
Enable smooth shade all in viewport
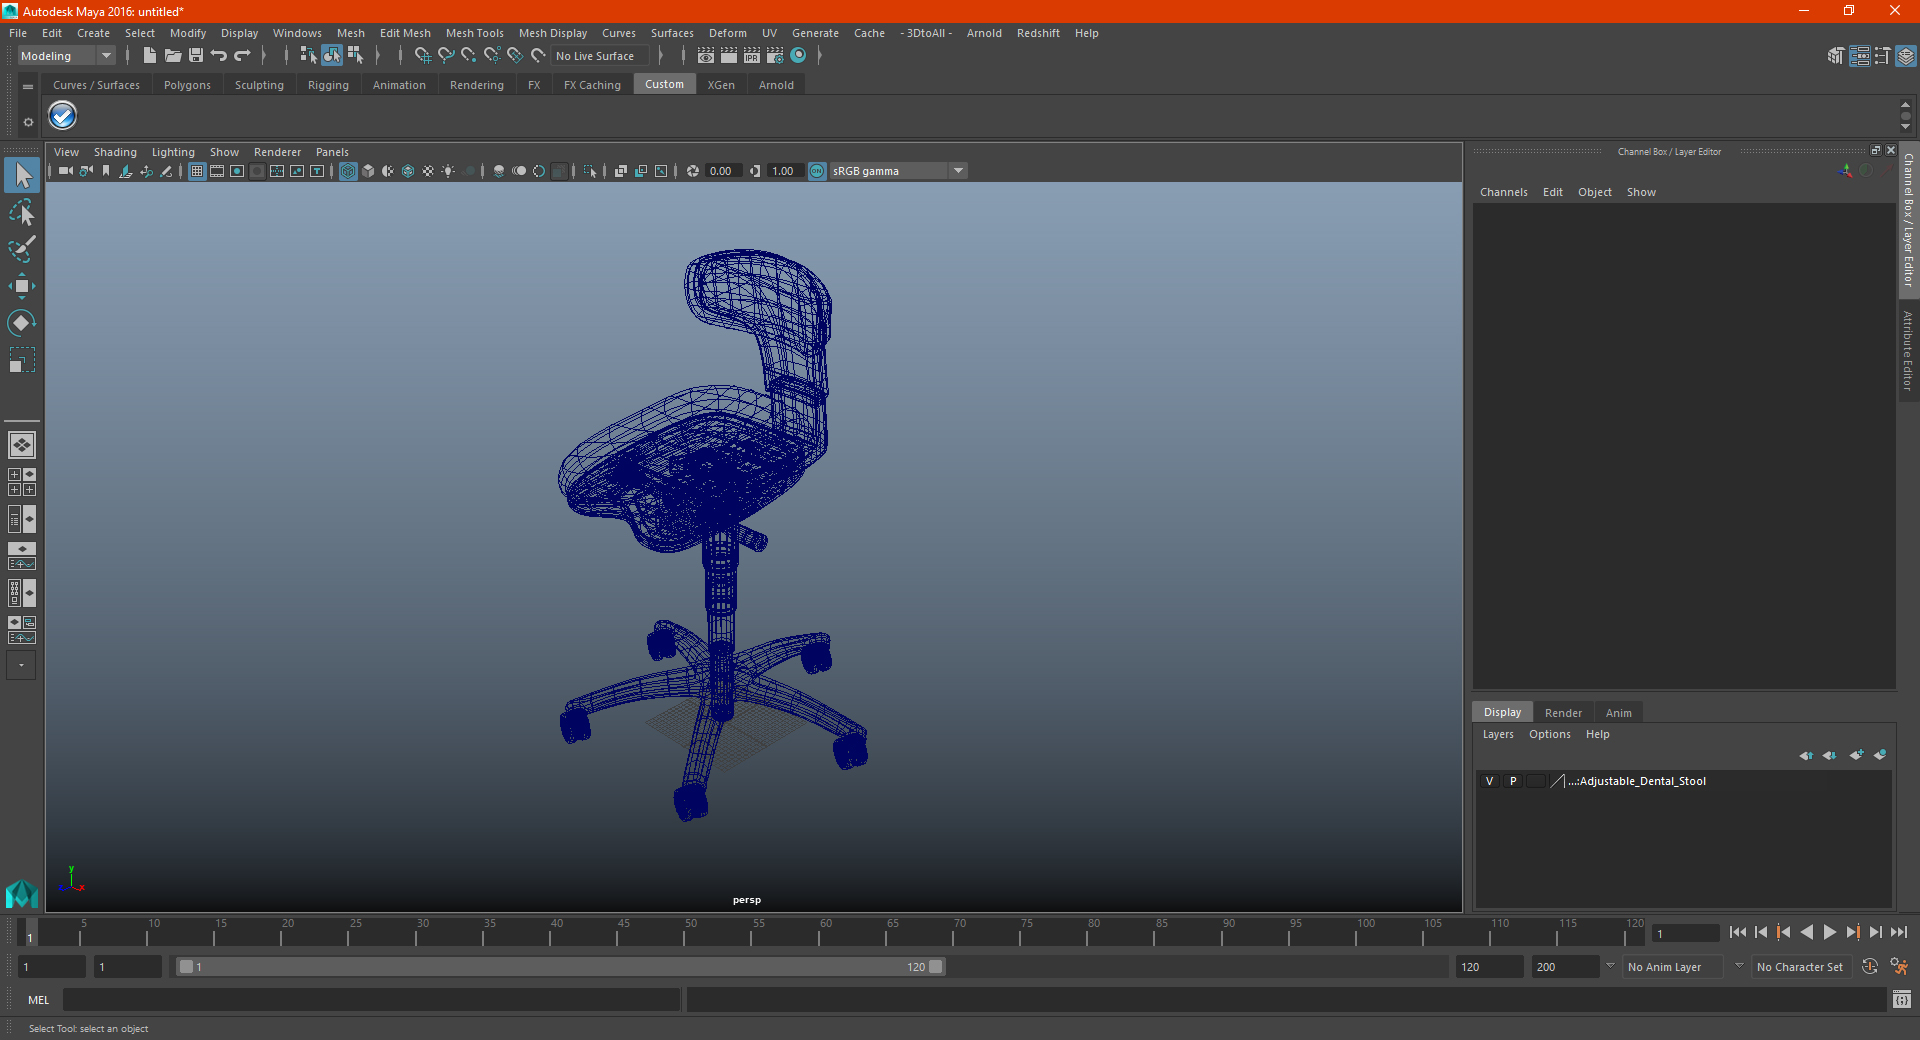click(x=368, y=171)
